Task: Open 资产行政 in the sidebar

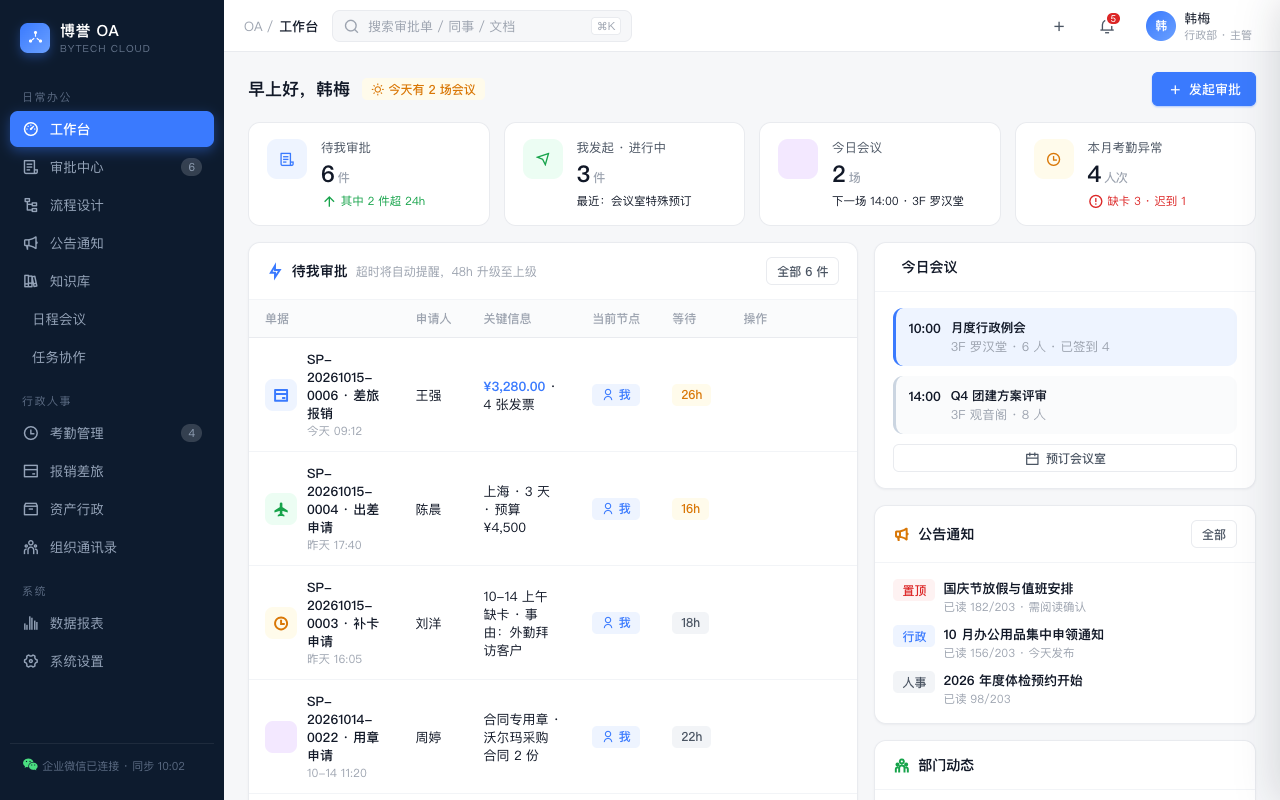Action: click(112, 509)
